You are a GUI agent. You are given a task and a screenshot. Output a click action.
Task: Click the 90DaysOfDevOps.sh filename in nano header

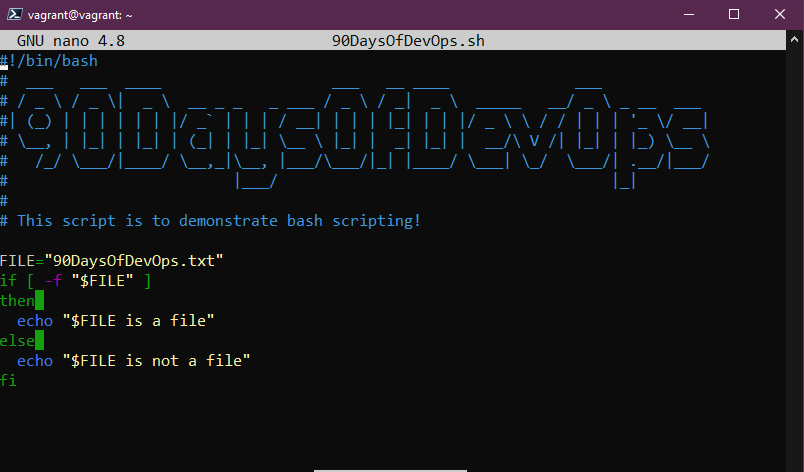pyautogui.click(x=407, y=42)
